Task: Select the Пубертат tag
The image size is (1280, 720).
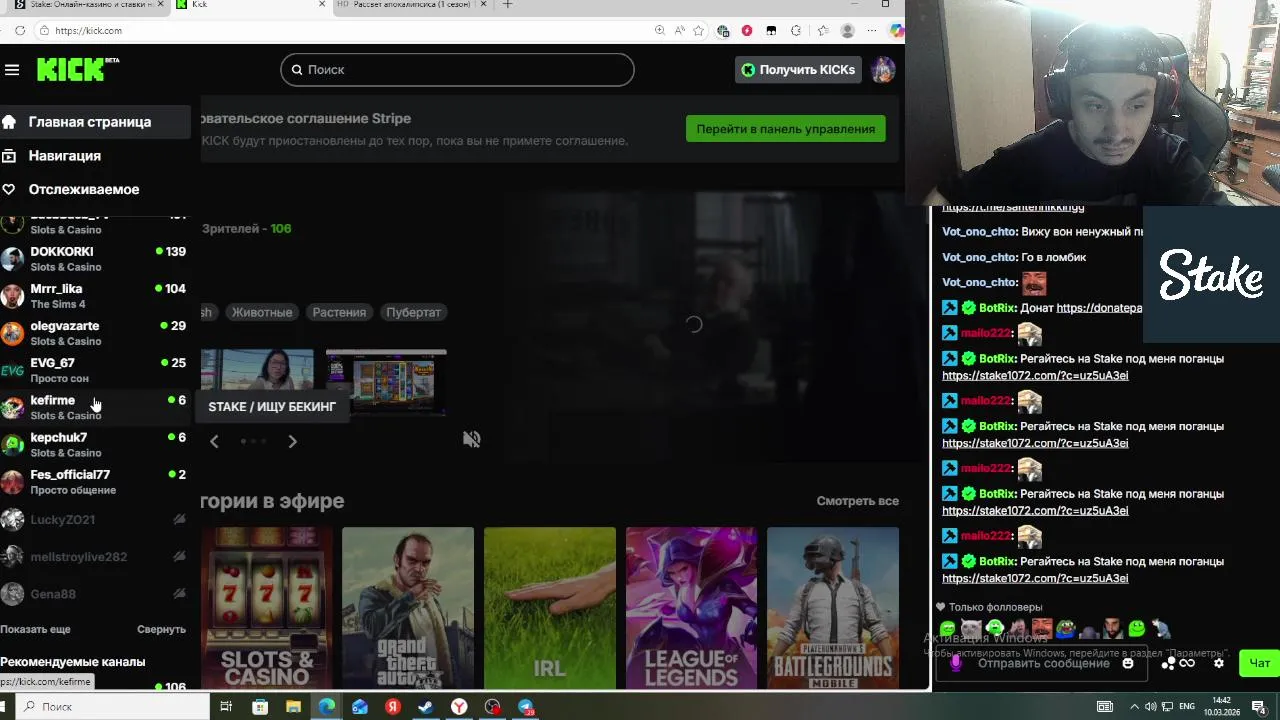Action: pyautogui.click(x=413, y=312)
